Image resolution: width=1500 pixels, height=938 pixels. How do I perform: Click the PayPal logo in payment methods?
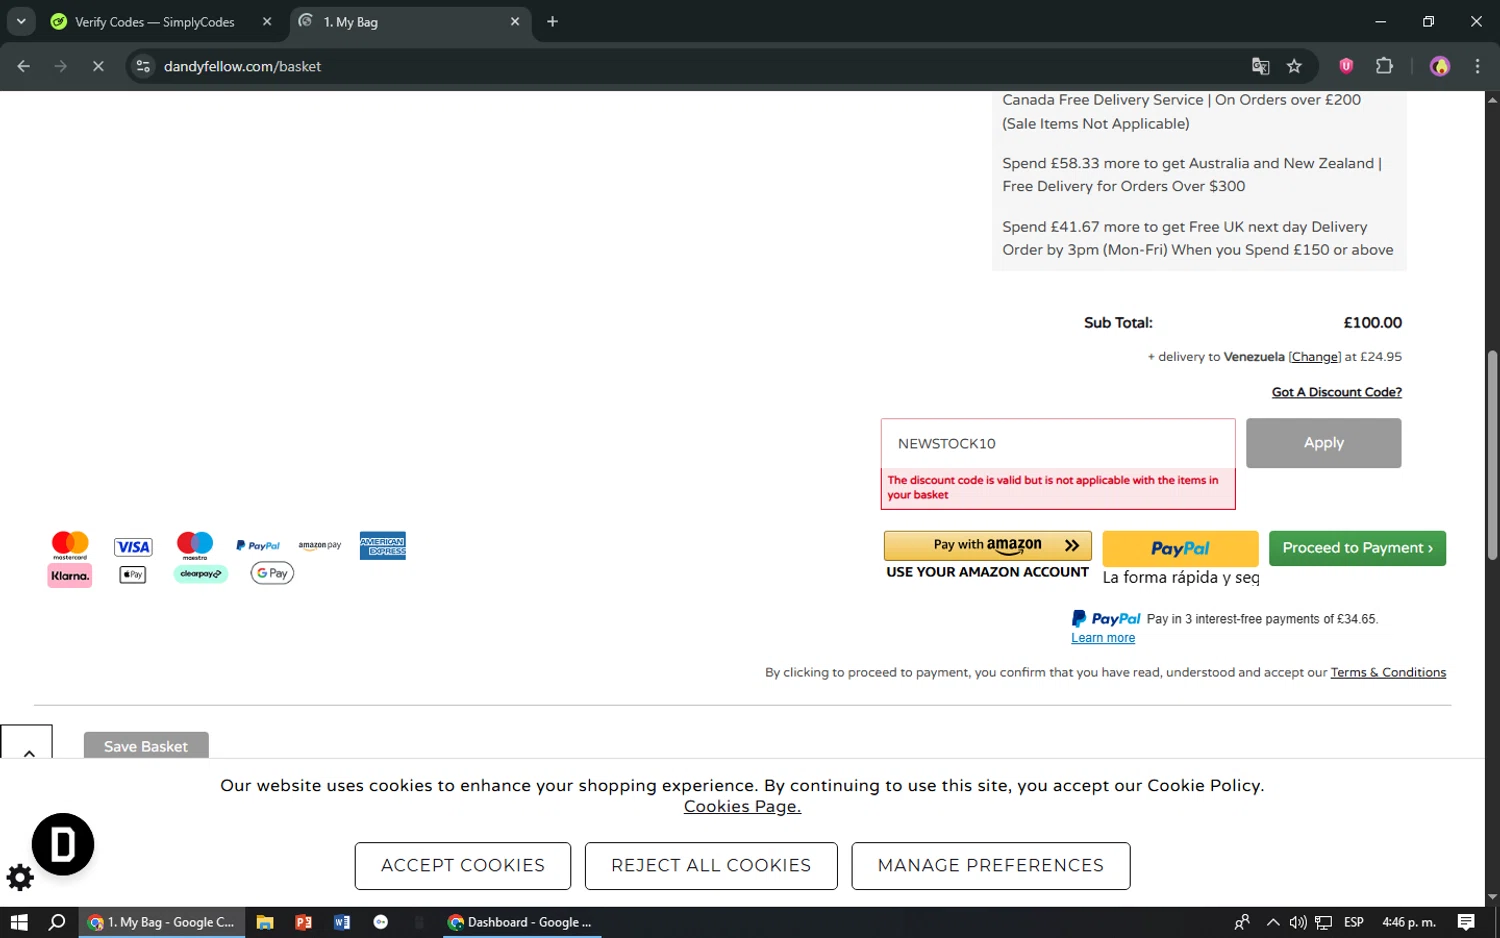coord(258,546)
